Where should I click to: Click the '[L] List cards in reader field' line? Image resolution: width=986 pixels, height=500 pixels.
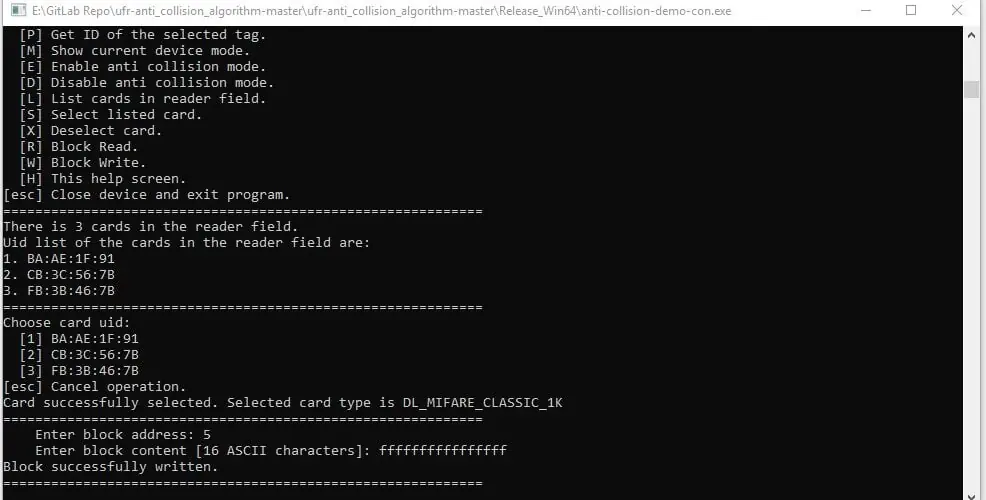tap(143, 99)
